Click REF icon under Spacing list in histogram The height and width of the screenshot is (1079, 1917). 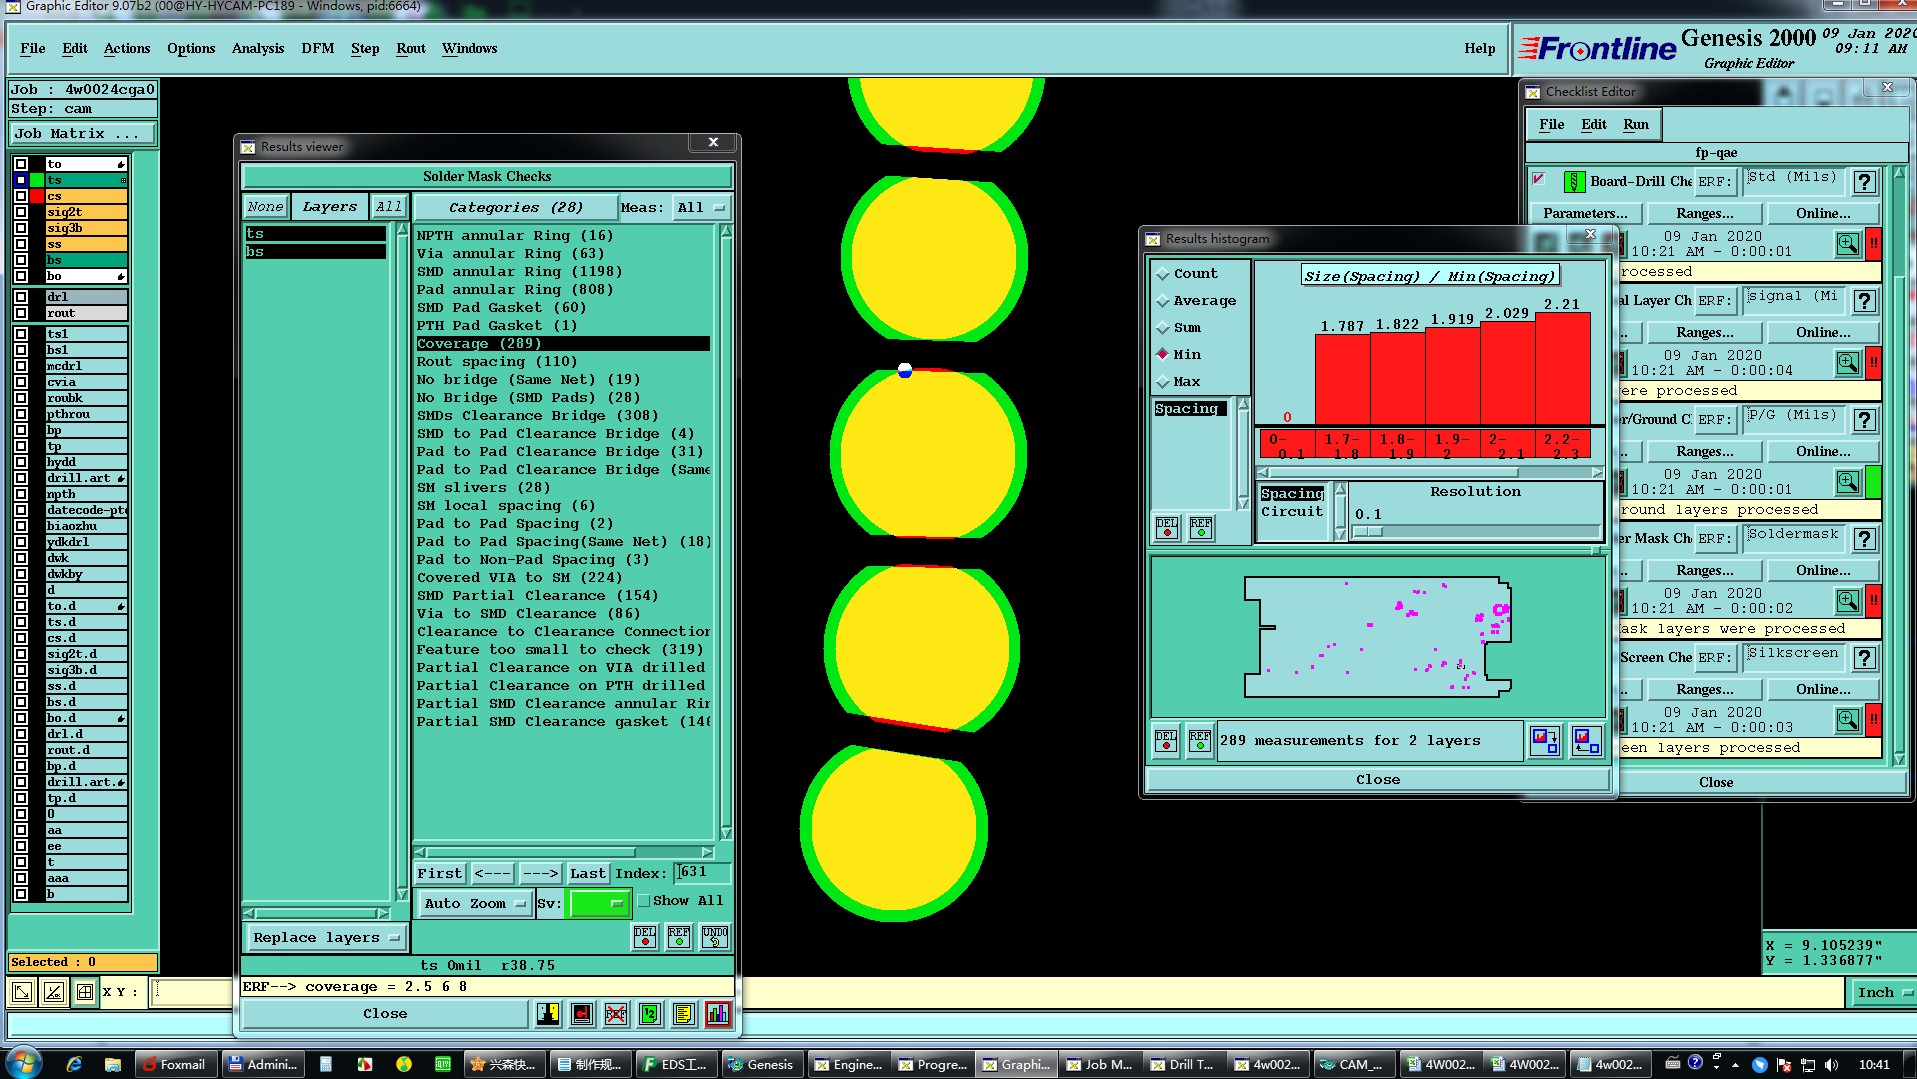tap(1201, 528)
